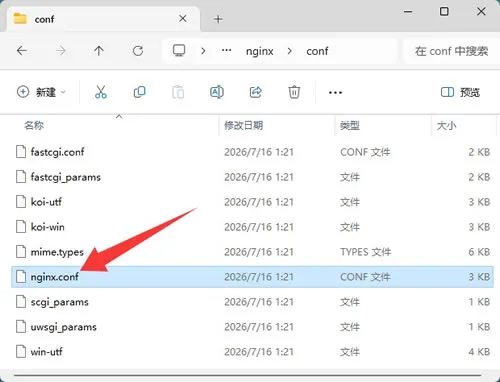500x382 pixels.
Task: Click nginx in the breadcrumb
Action: (260, 51)
